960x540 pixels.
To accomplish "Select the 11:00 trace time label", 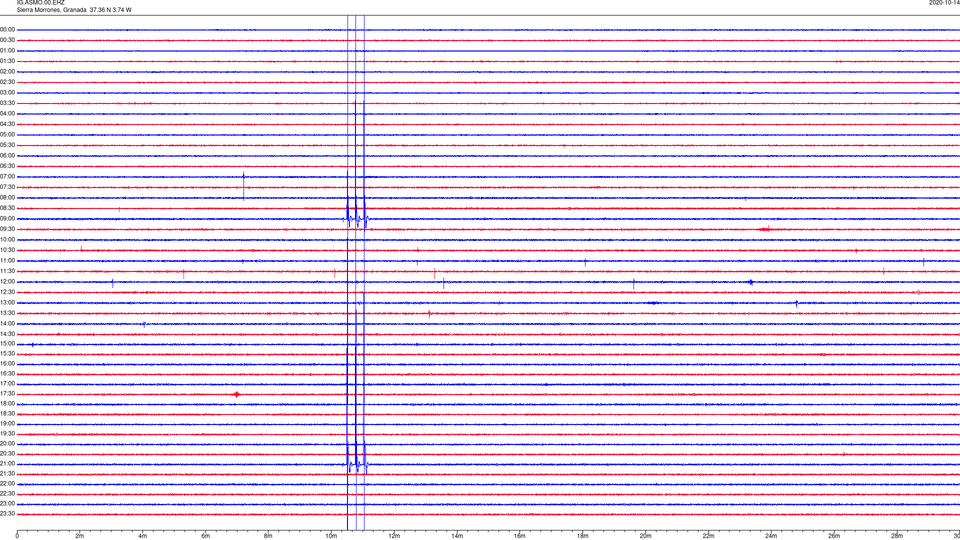I will (7, 261).
